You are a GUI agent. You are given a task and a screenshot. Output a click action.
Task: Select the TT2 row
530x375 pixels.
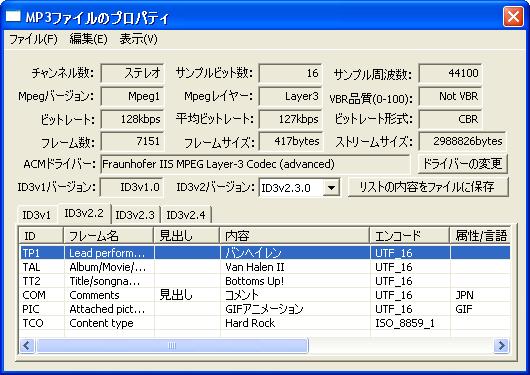point(265,281)
